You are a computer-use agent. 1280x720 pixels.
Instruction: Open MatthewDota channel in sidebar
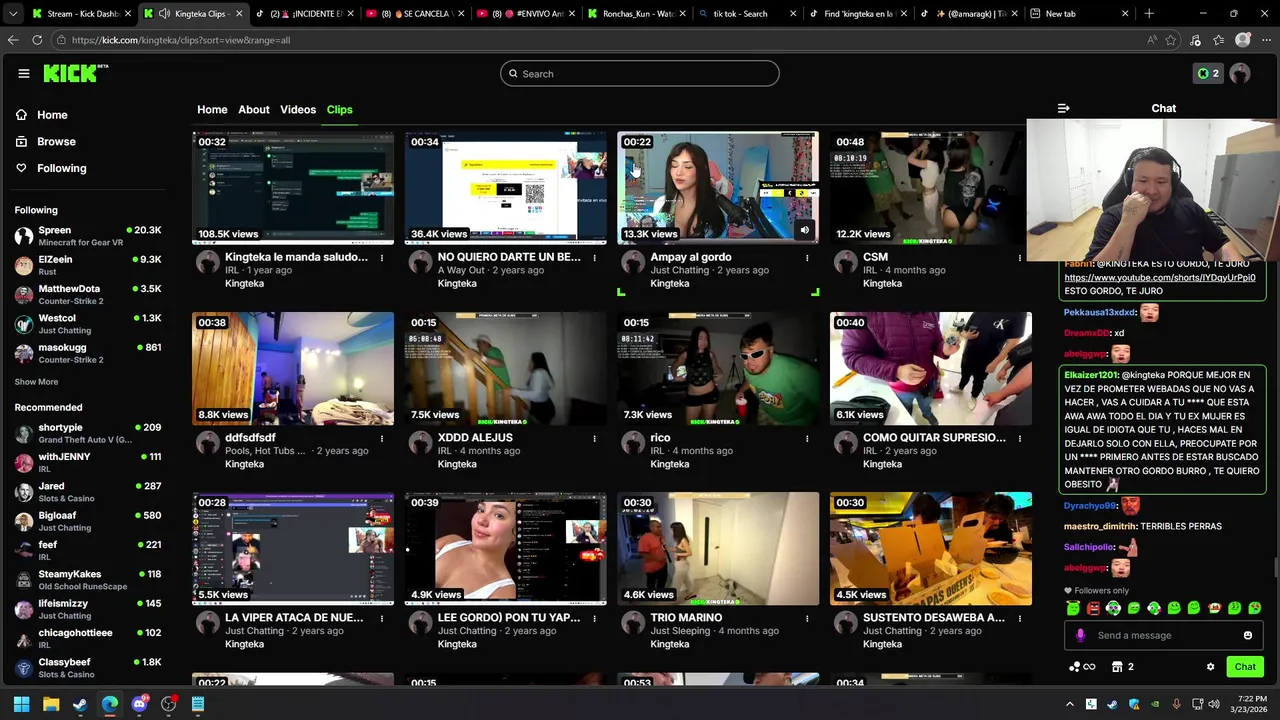point(88,295)
